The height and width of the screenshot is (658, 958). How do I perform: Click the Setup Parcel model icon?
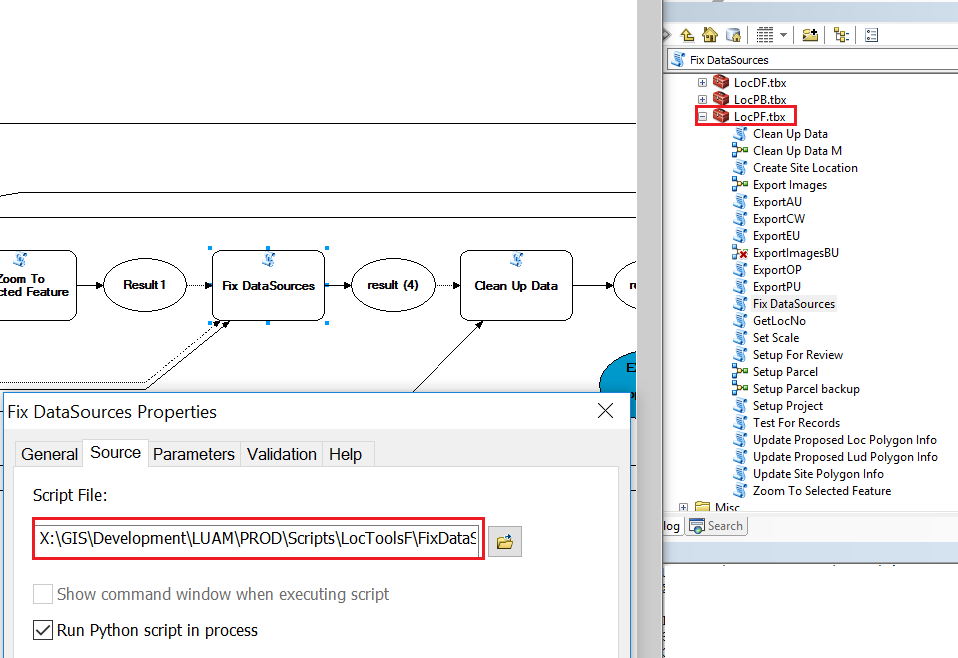740,372
